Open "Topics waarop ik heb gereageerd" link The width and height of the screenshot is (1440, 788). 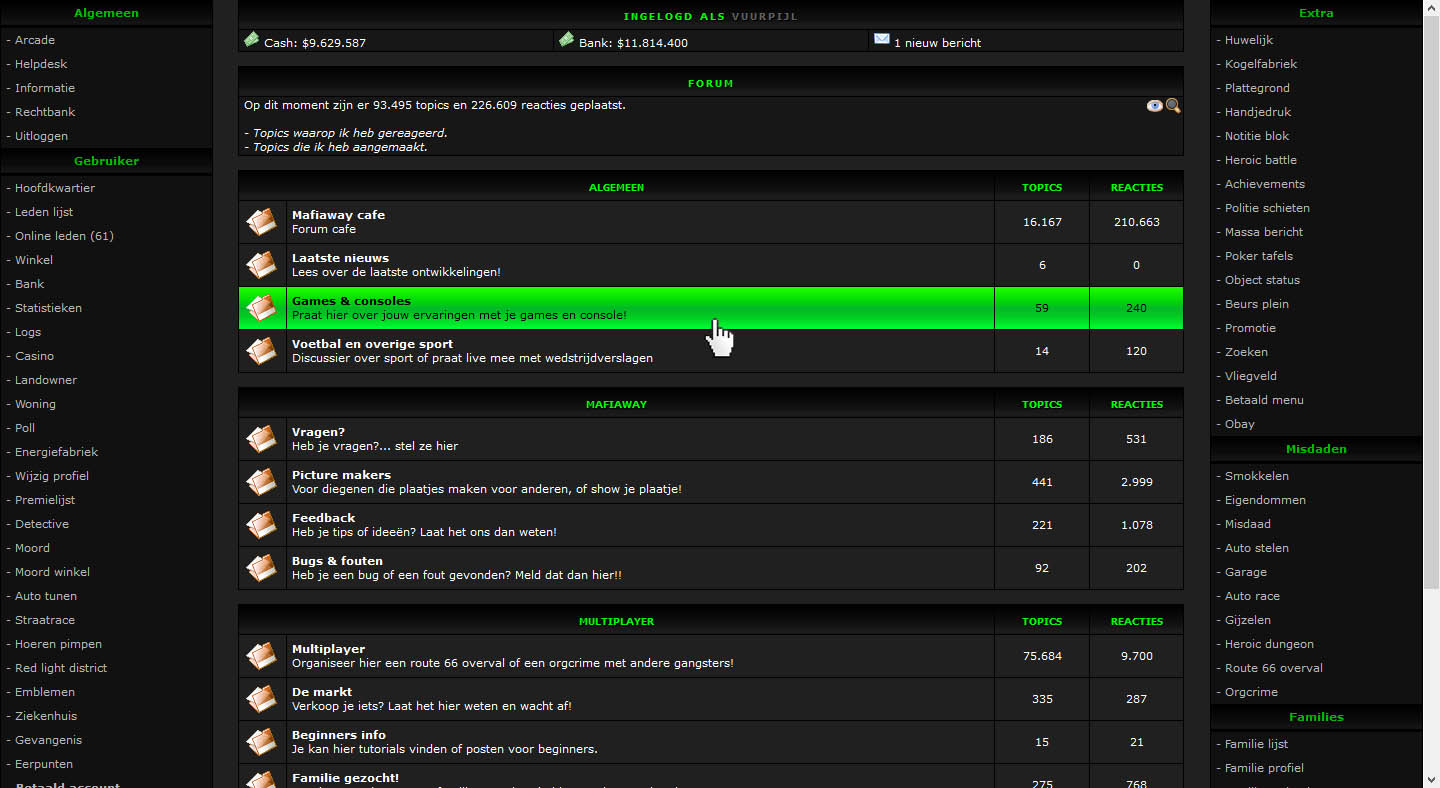350,133
